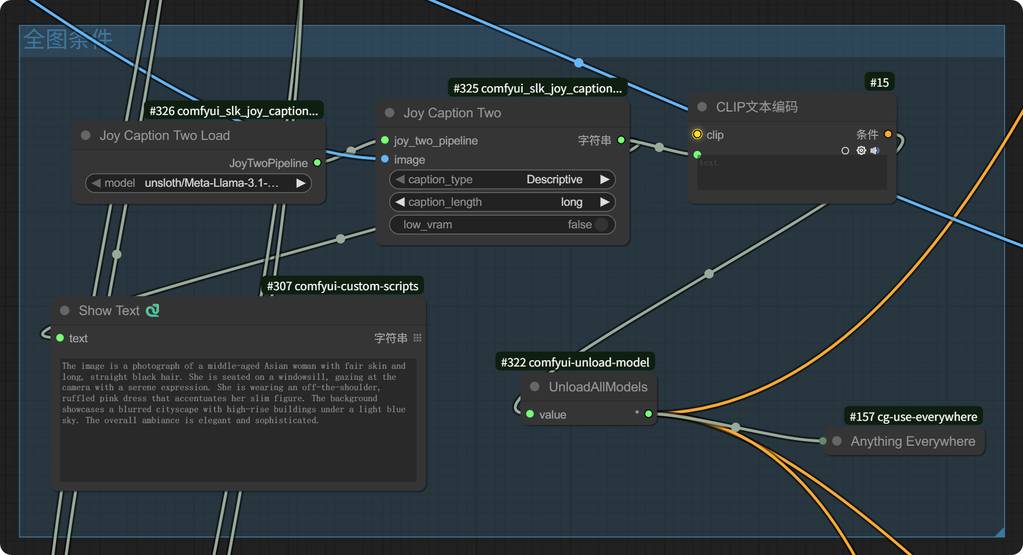1023x555 pixels.
Task: Collapse the Joy Caption Two node via its dot
Action: pos(389,113)
